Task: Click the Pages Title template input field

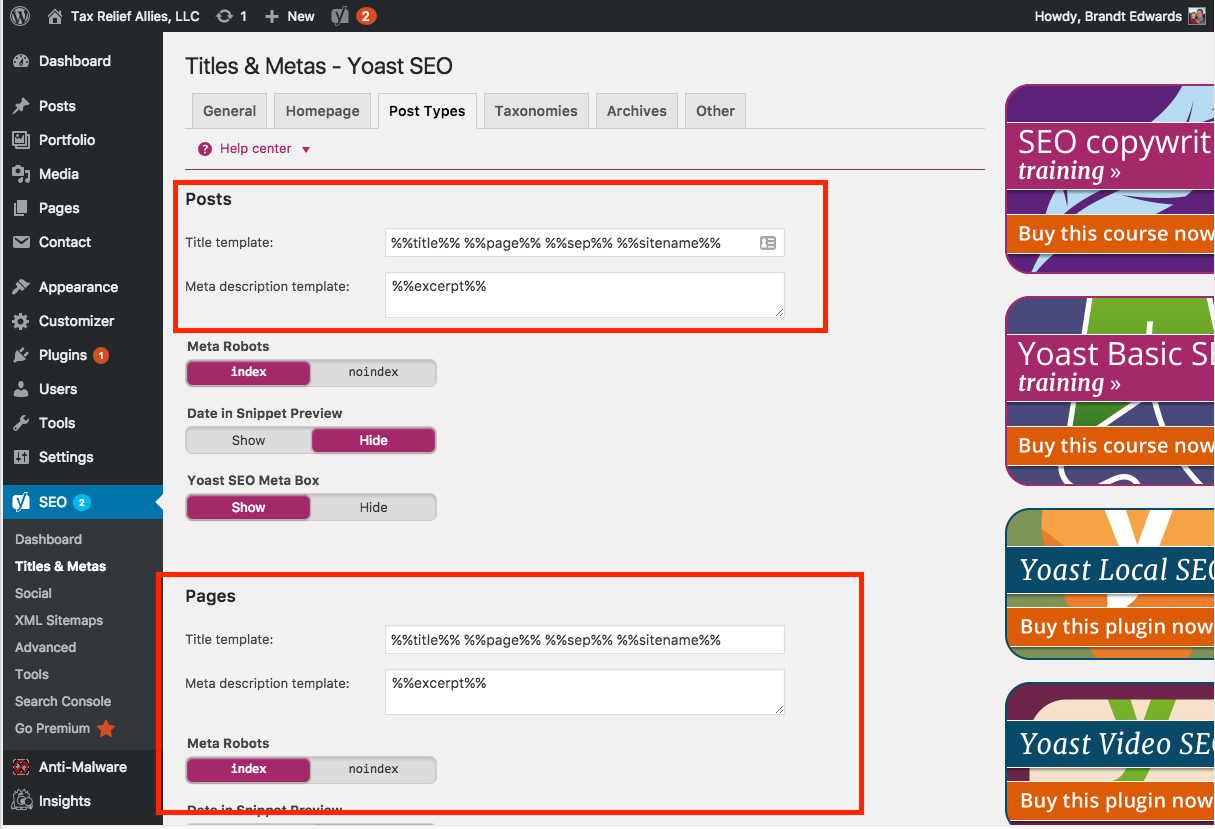Action: (x=585, y=640)
